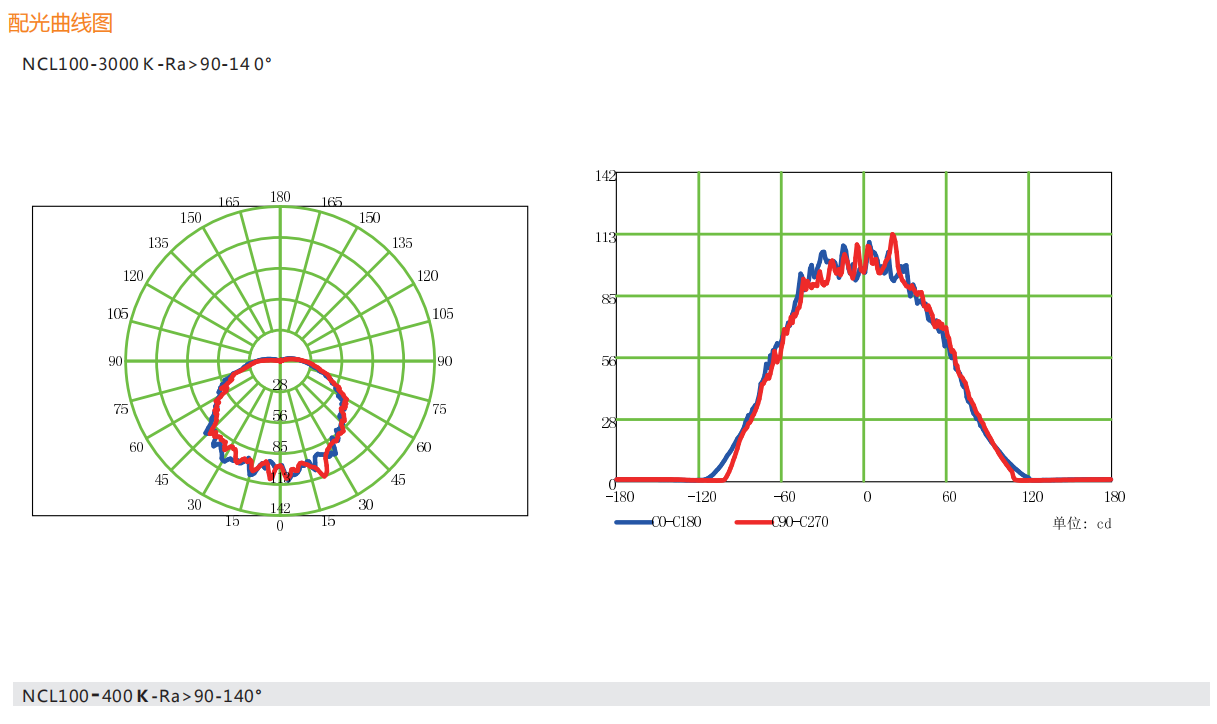1217x724 pixels.
Task: Select the NCL100-3000K-Ra>90-140° subtitle text
Action: (x=147, y=64)
